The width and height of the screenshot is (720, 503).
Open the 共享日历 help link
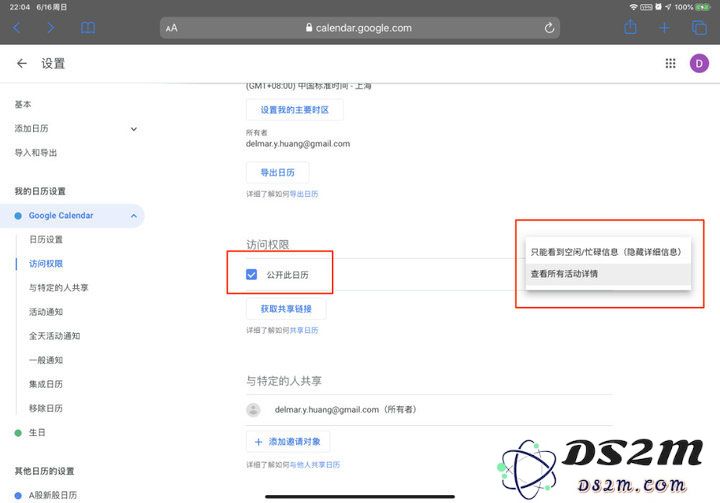[304, 330]
